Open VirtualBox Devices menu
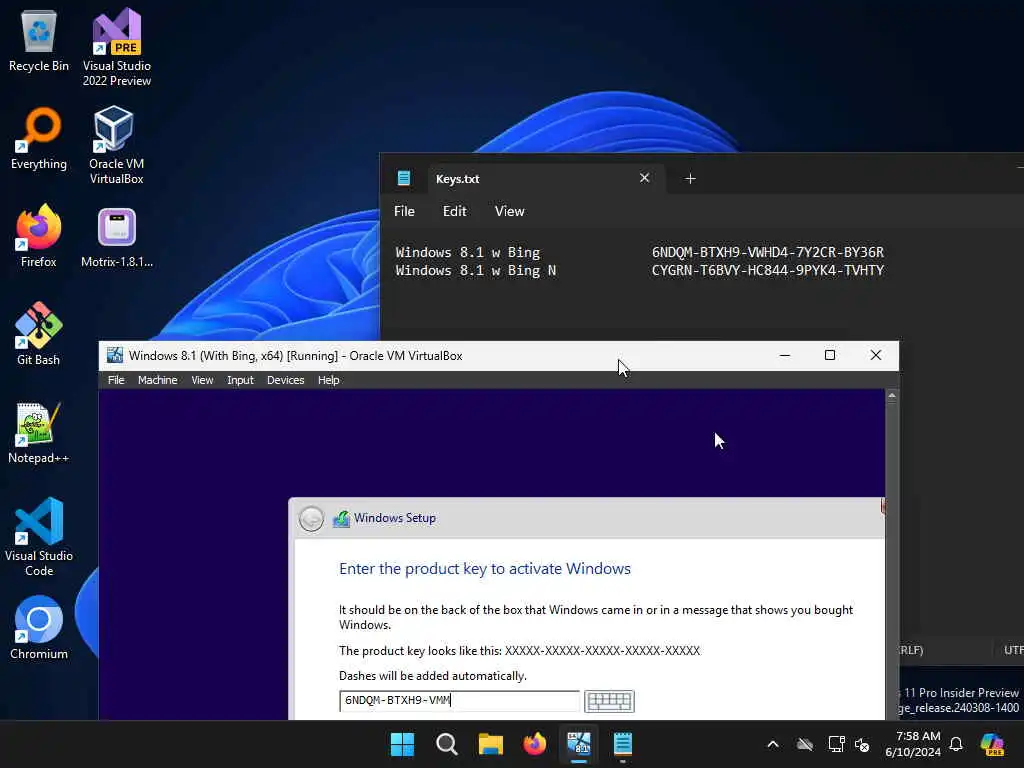 click(x=285, y=380)
